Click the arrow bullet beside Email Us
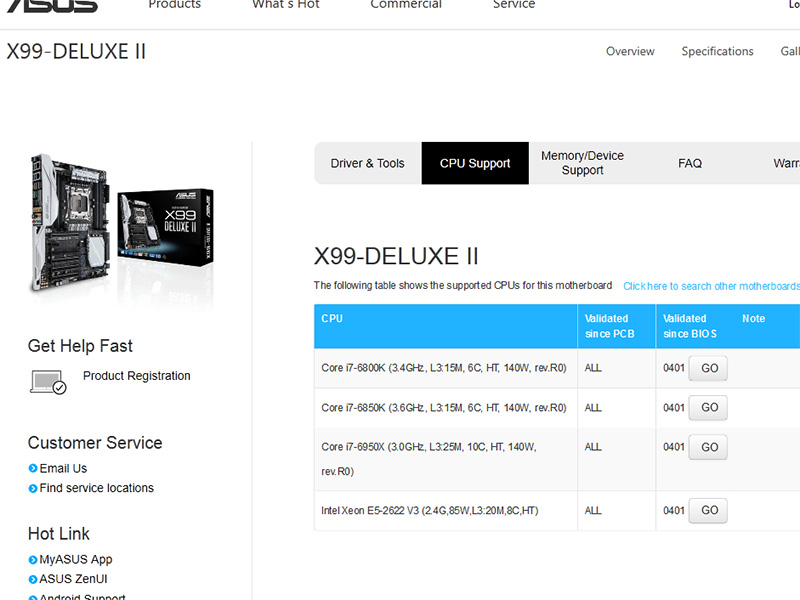The height and width of the screenshot is (600, 800). point(33,468)
